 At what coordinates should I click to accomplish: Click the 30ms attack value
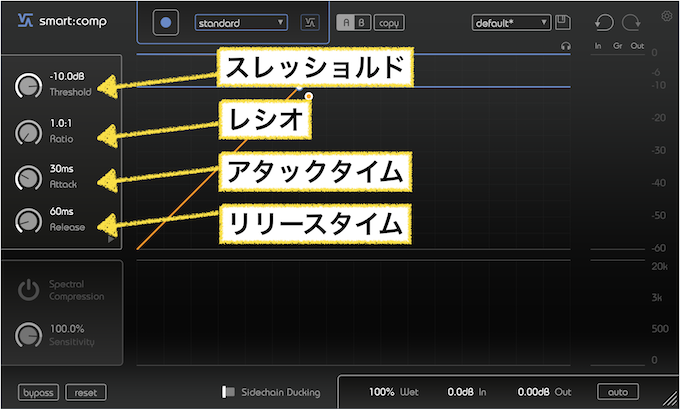coord(62,168)
